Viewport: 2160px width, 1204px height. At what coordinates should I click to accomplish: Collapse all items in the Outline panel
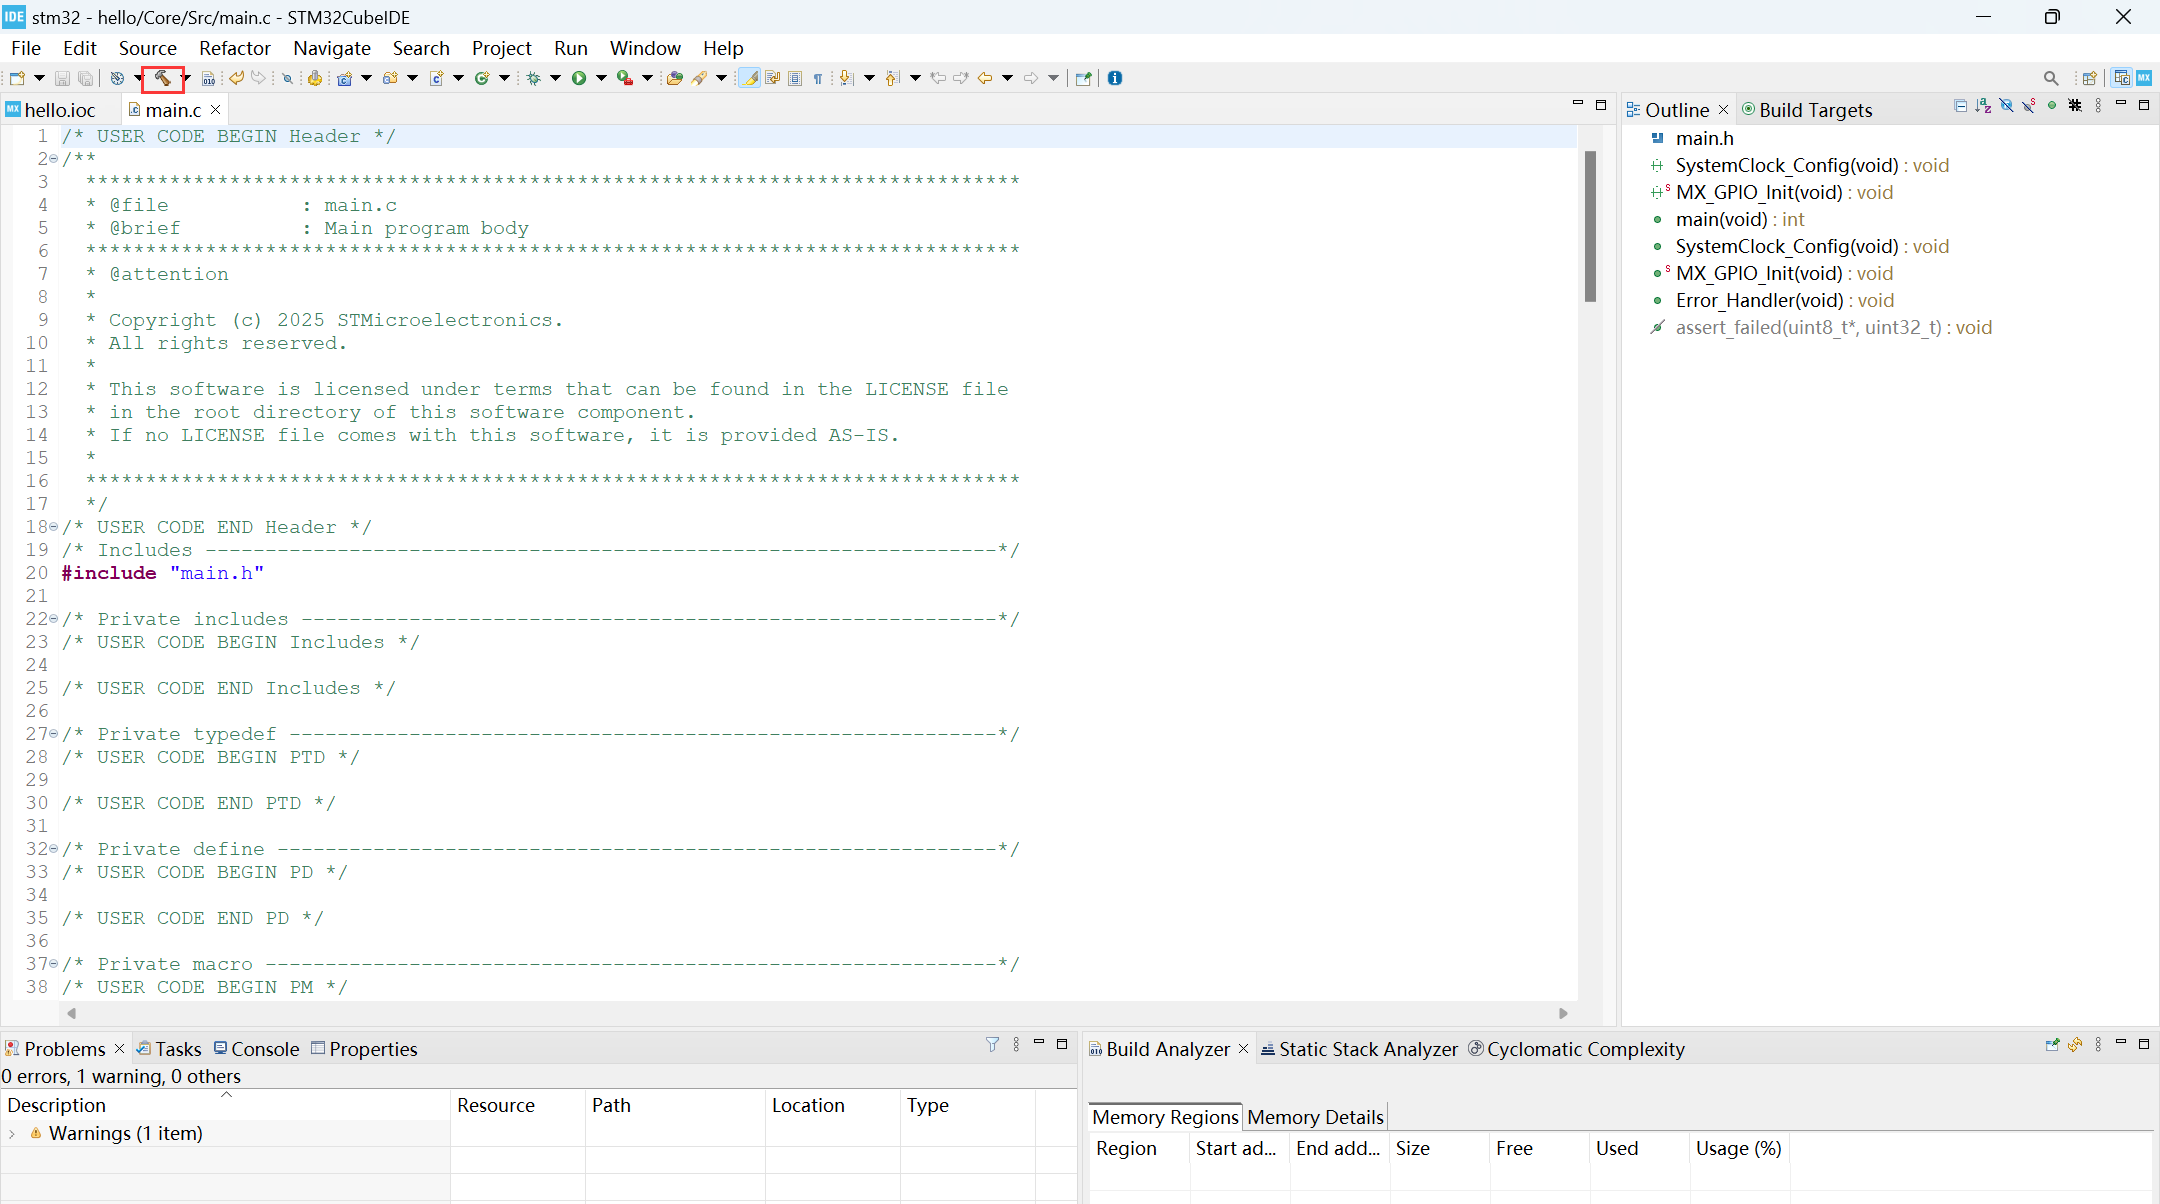click(x=1960, y=105)
